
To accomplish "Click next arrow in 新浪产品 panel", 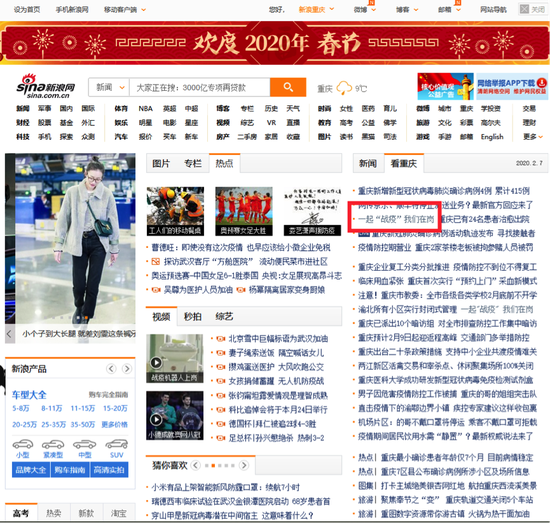I will pyautogui.click(x=127, y=369).
